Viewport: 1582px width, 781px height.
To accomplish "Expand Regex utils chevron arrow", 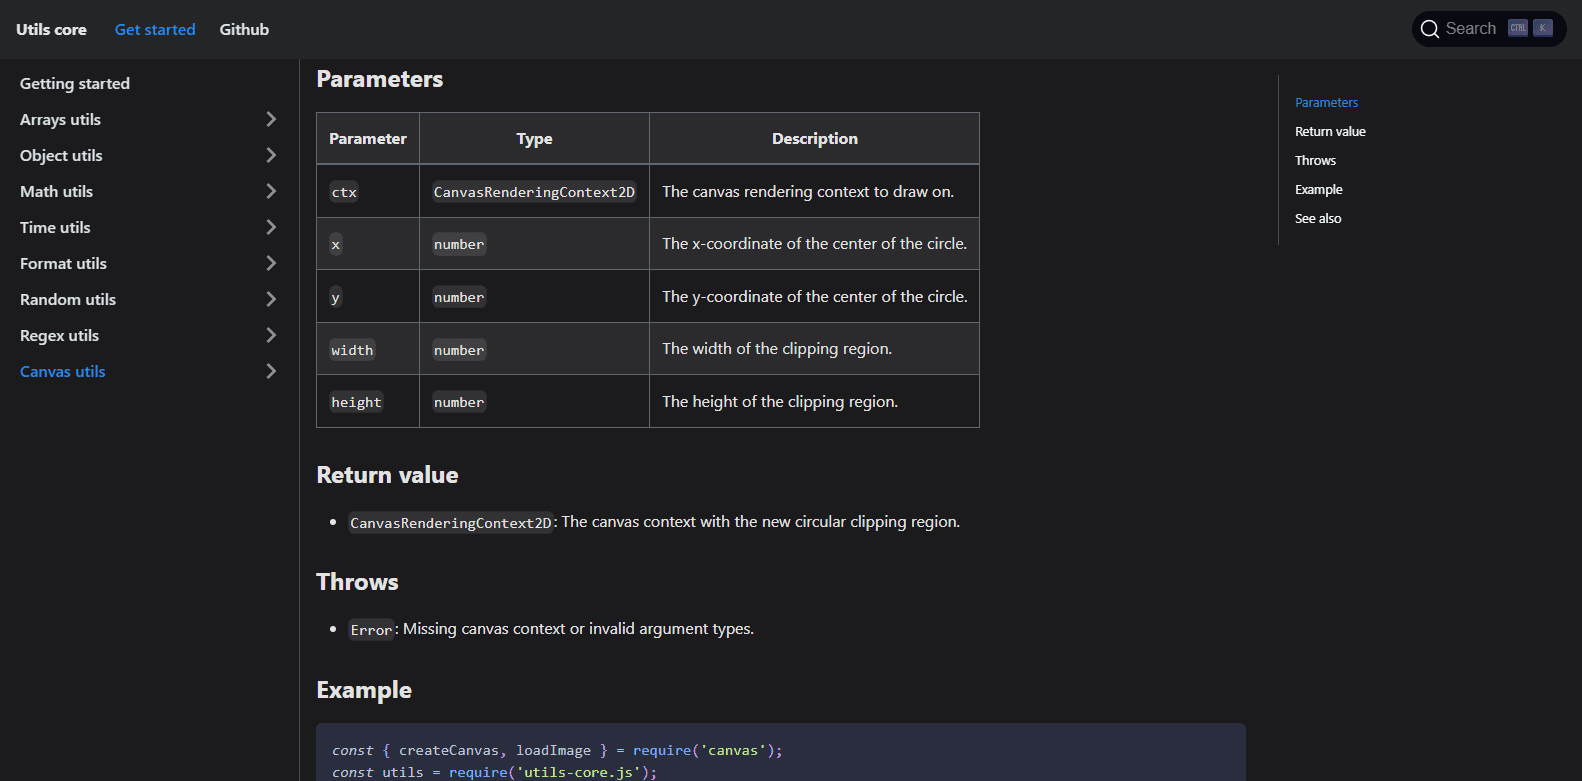I will pyautogui.click(x=271, y=335).
